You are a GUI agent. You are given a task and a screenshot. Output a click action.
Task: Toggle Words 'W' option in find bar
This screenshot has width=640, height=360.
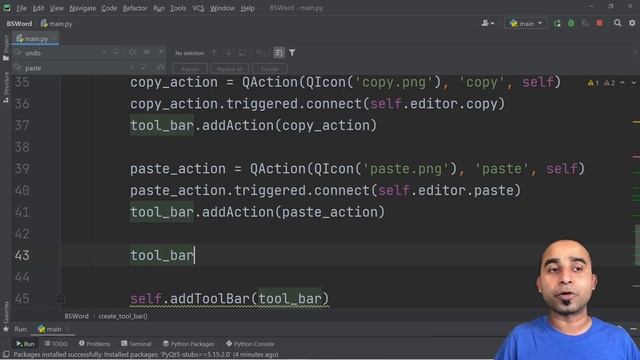(x=147, y=52)
